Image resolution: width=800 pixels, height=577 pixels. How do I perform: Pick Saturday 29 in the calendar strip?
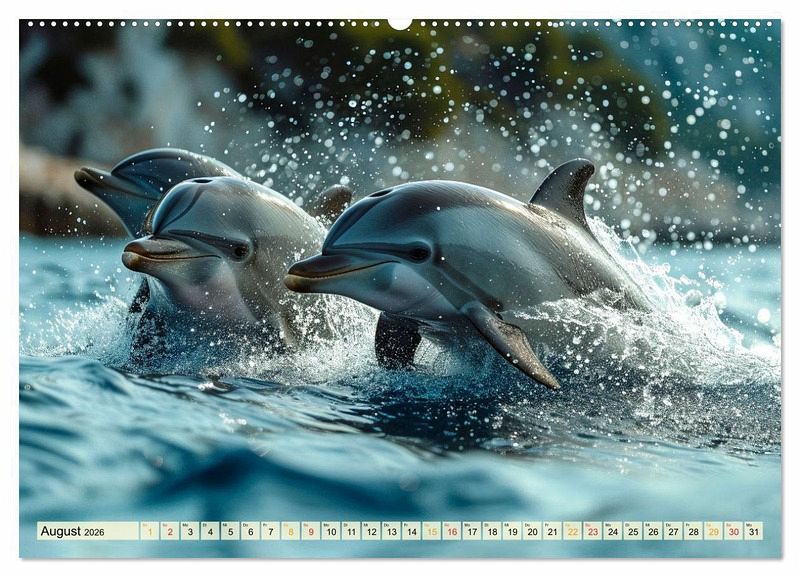713,531
